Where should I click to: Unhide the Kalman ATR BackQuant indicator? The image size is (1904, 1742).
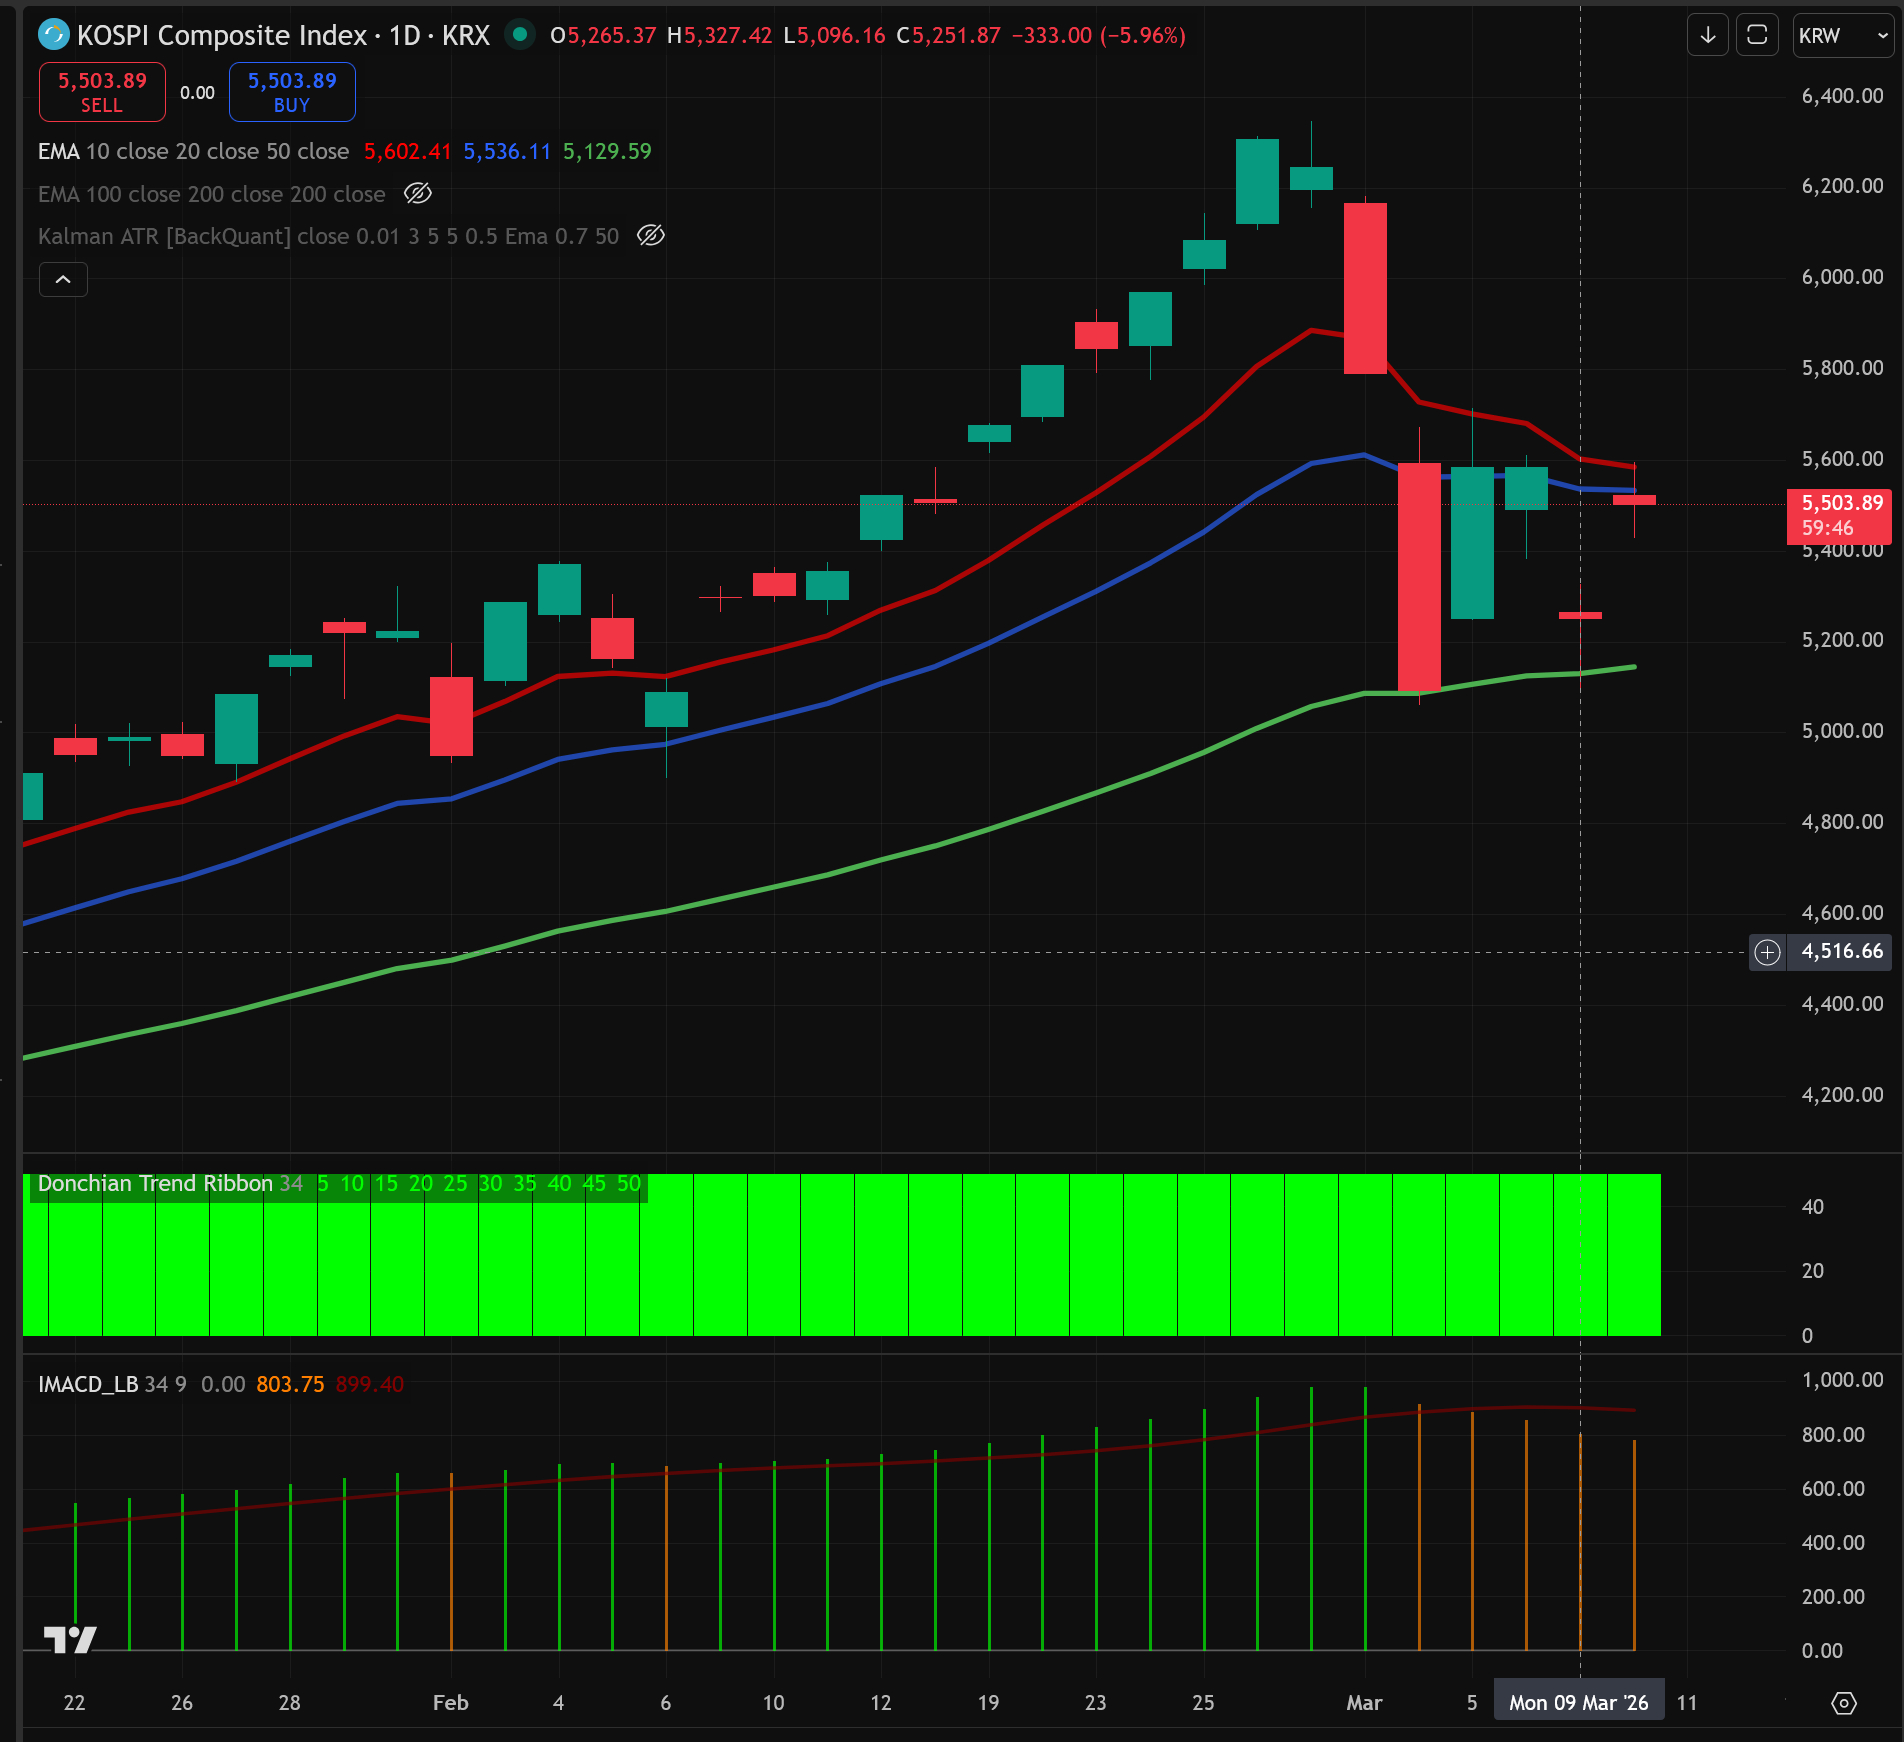point(651,236)
